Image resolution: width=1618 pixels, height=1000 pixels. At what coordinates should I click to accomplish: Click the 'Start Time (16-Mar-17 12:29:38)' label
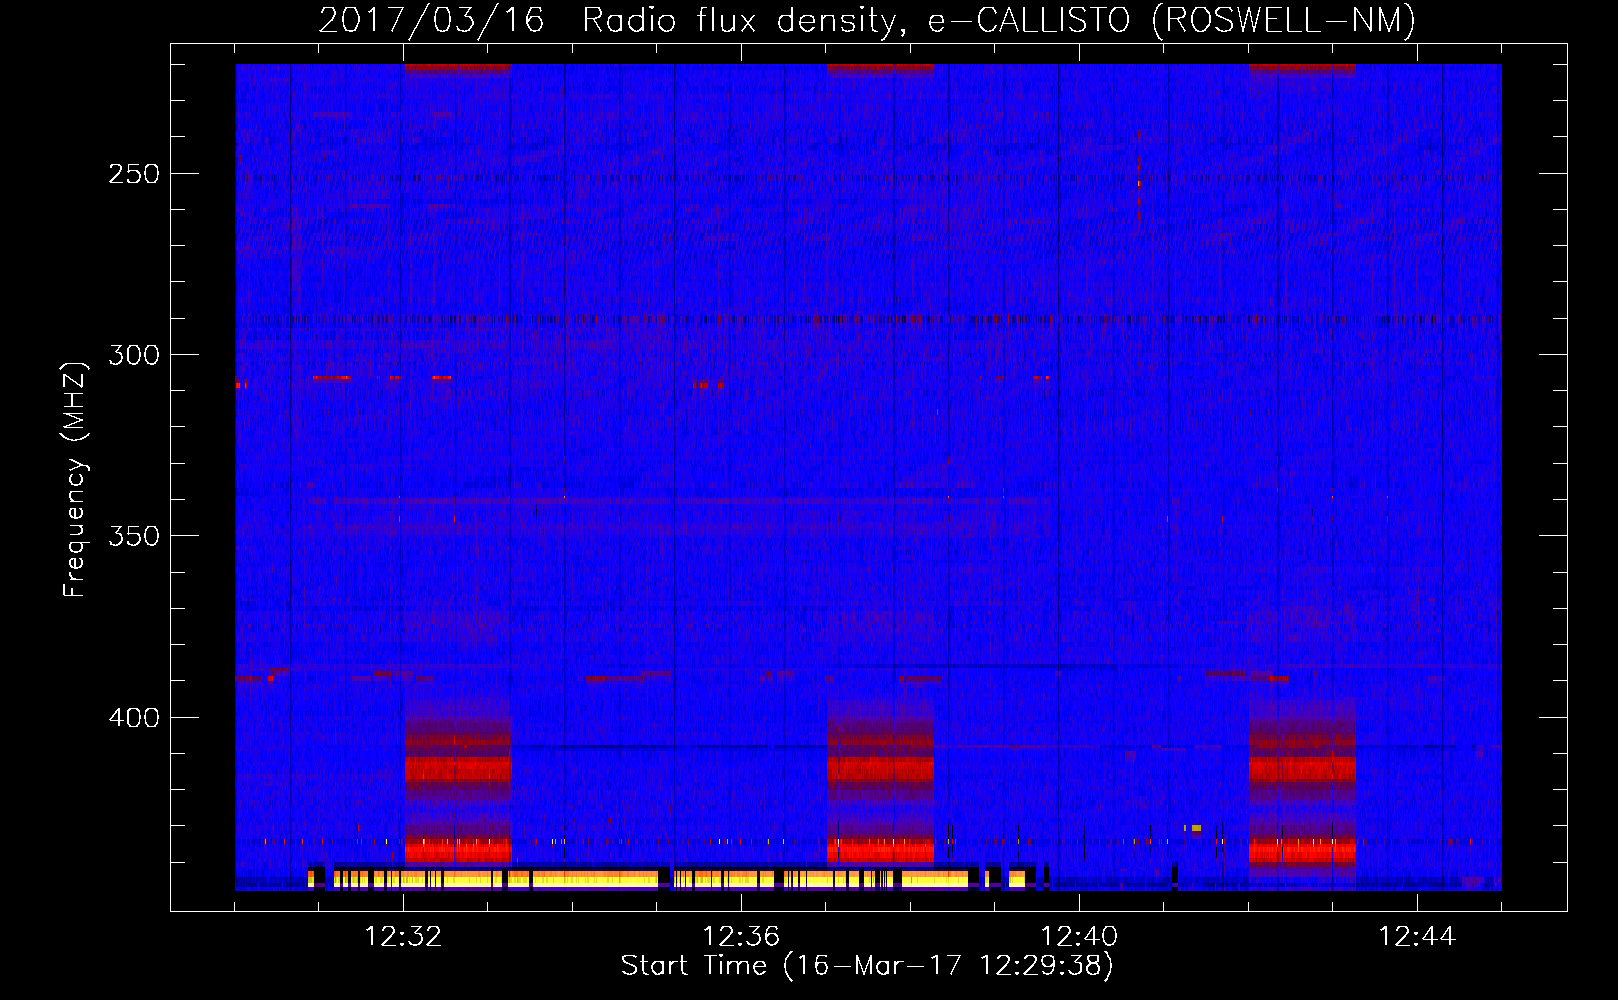point(867,965)
